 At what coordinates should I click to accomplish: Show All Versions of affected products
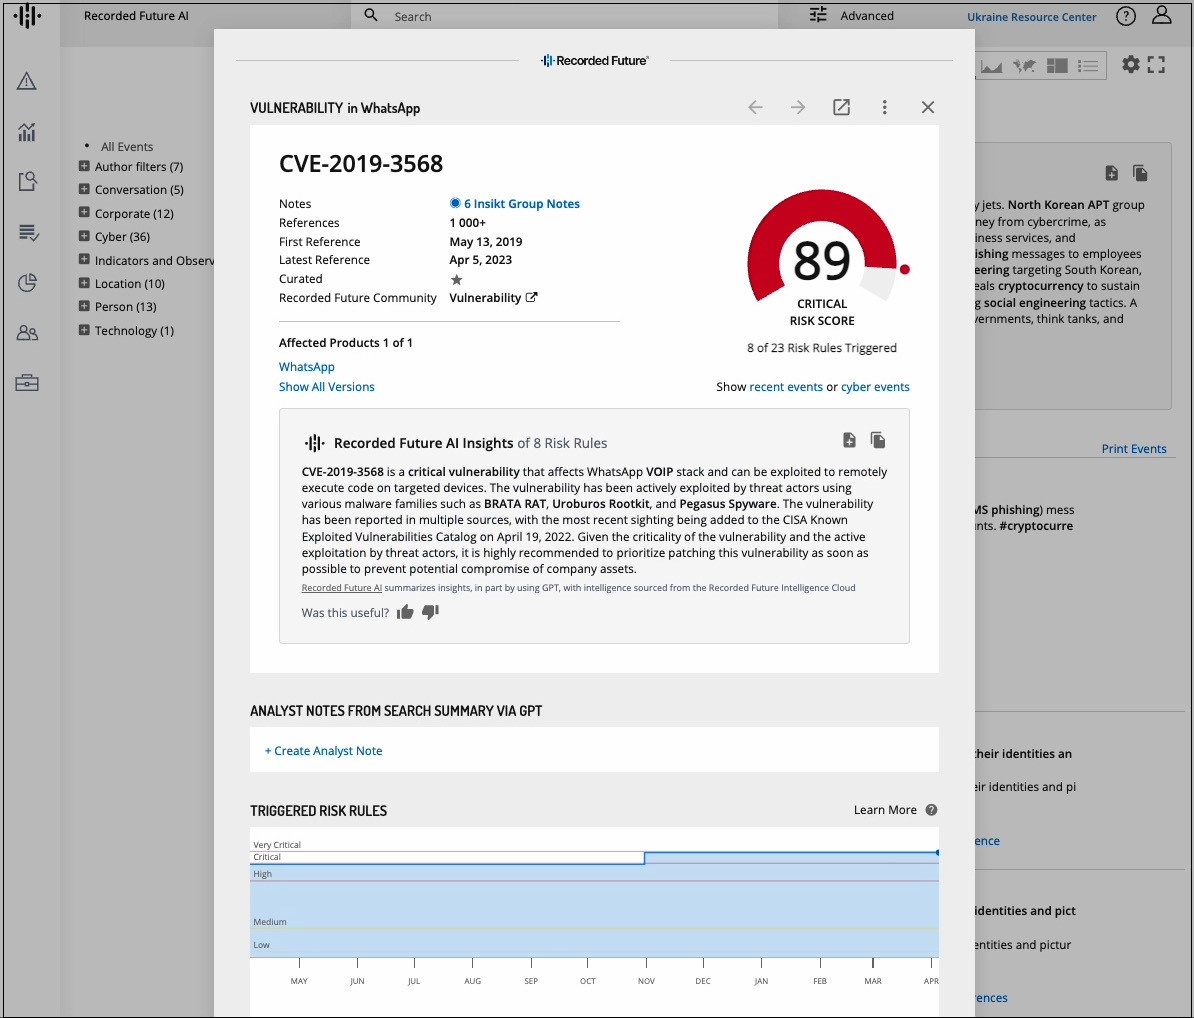(x=326, y=386)
